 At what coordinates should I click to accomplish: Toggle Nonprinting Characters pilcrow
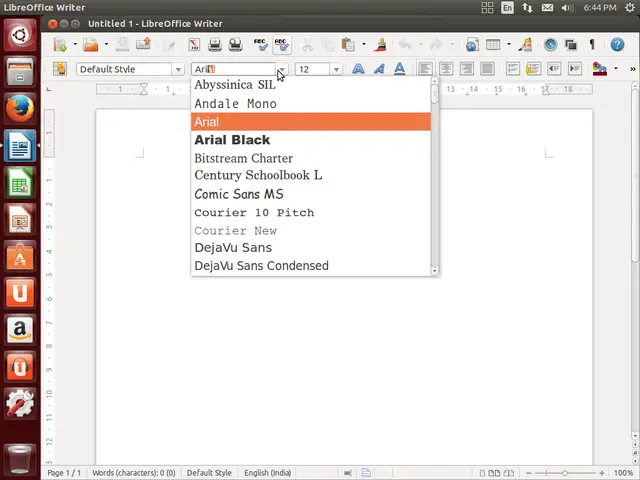(x=592, y=44)
